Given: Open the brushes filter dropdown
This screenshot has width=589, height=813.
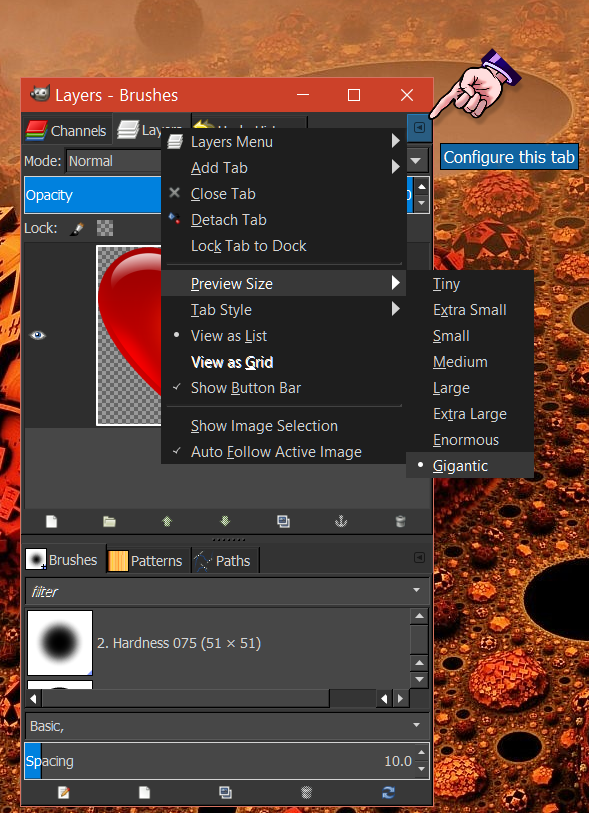Looking at the screenshot, I should point(416,591).
